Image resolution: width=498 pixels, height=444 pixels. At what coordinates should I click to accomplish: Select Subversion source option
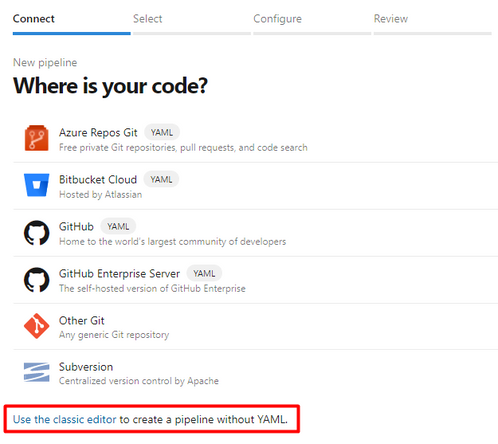(x=86, y=367)
